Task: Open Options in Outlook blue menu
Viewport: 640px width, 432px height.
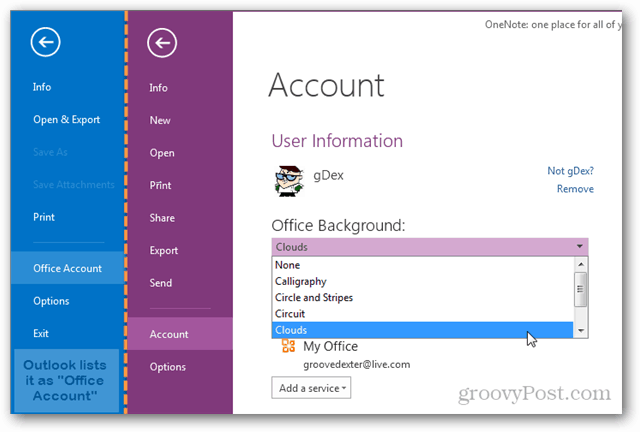Action: click(x=51, y=301)
